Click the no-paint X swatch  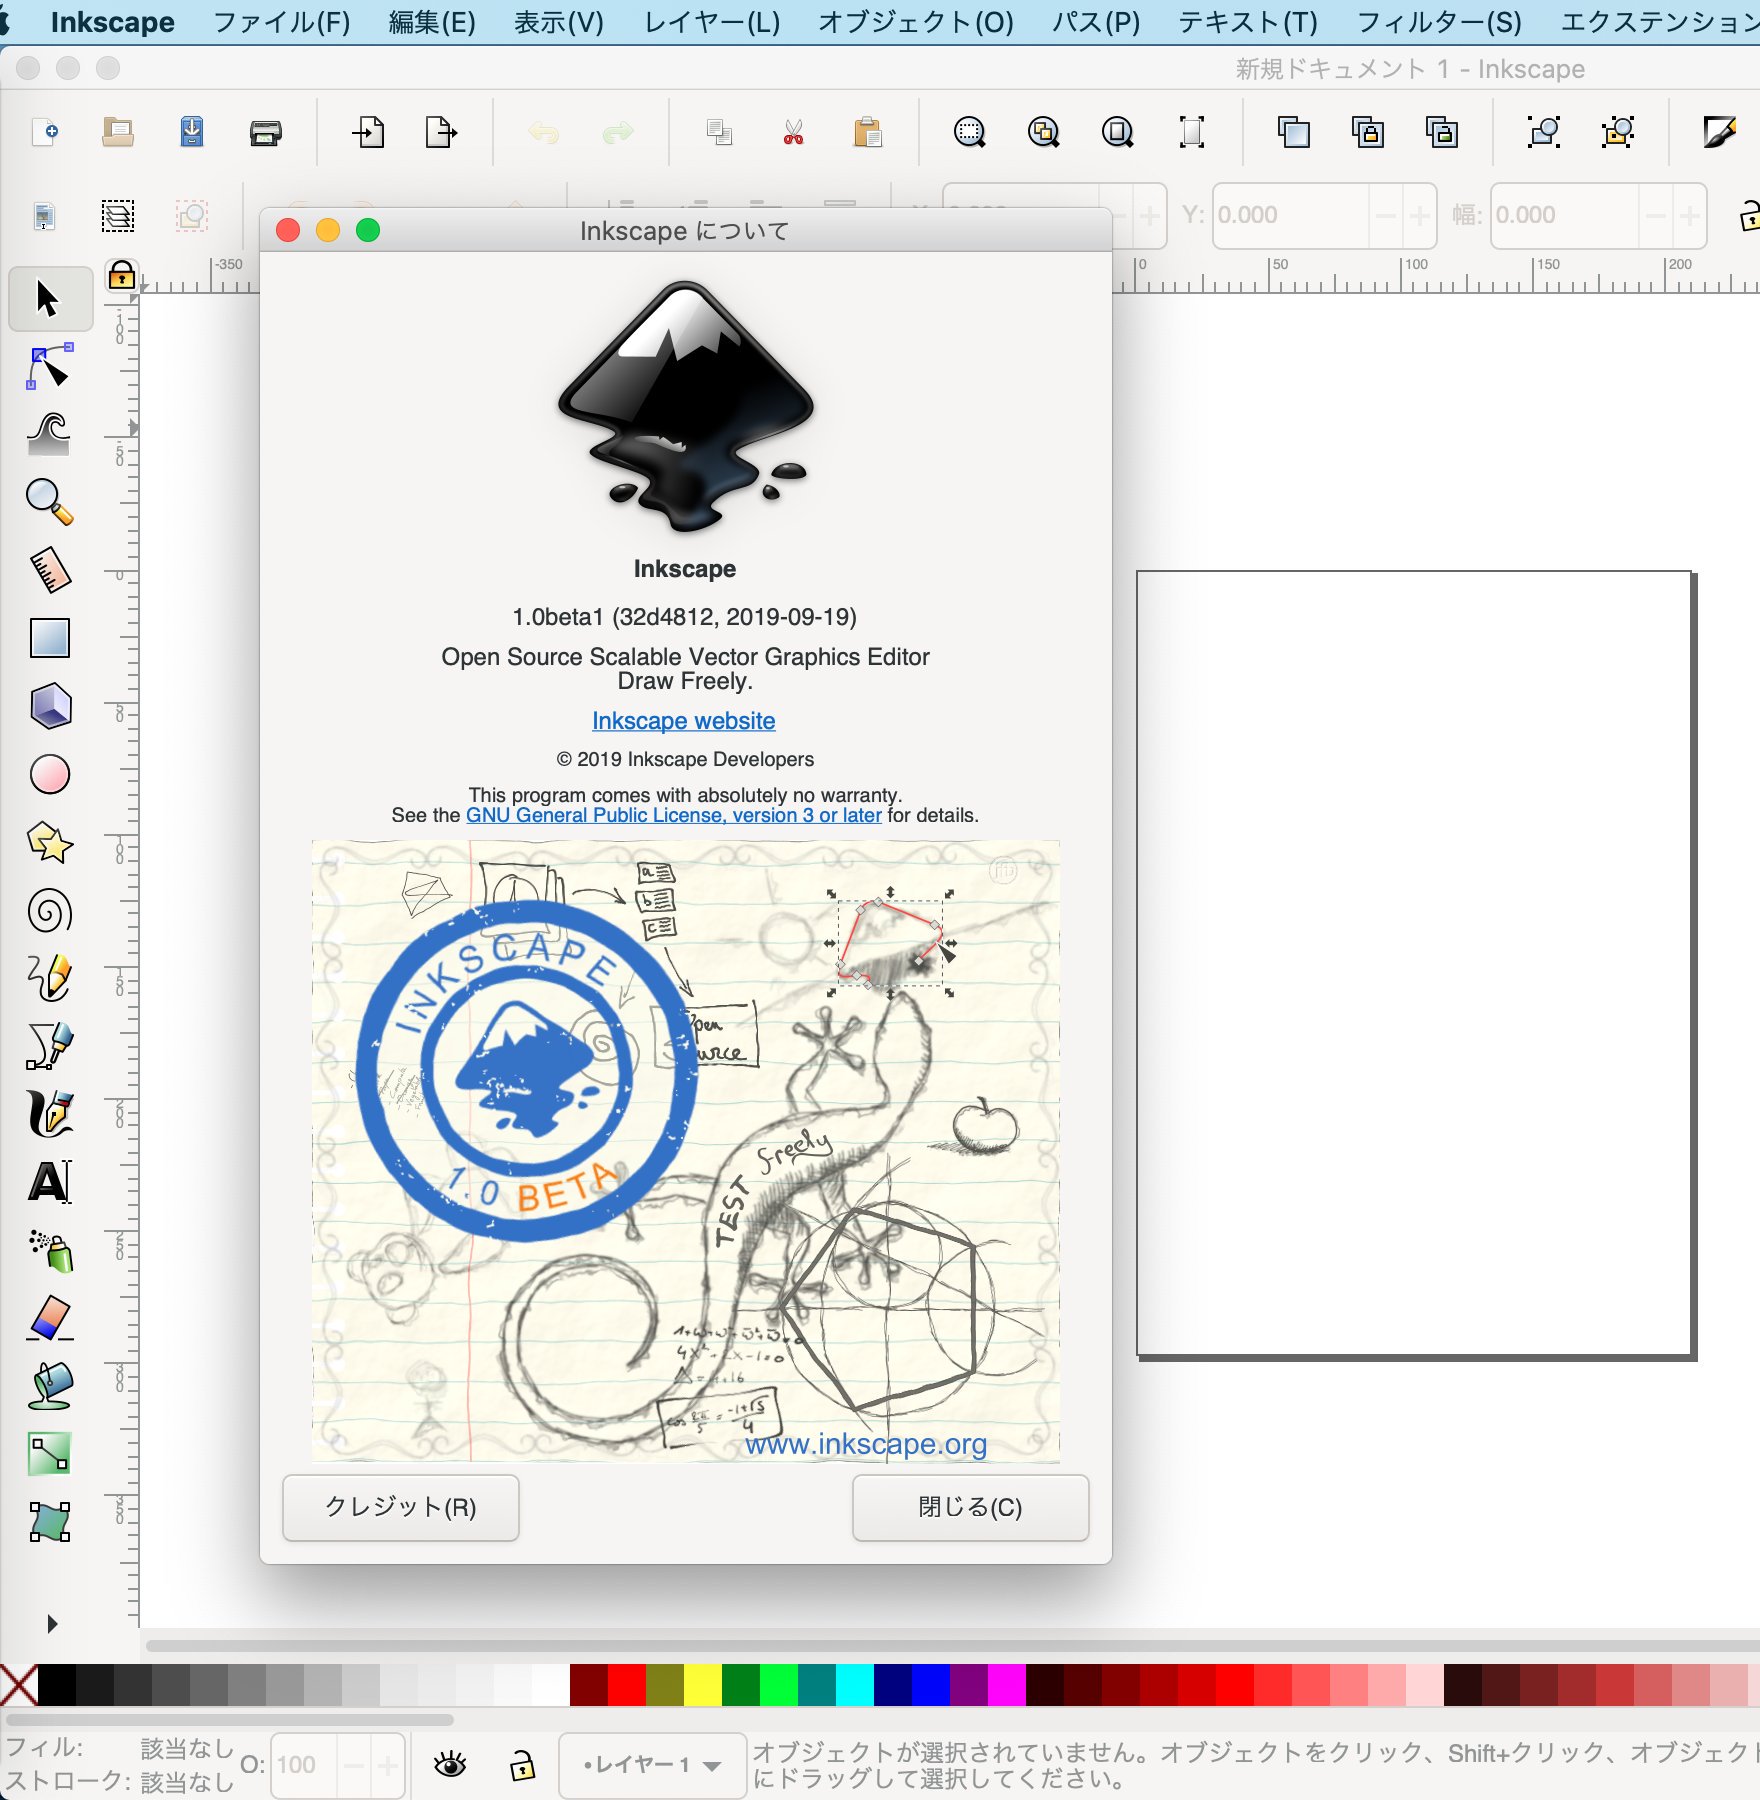click(19, 1685)
